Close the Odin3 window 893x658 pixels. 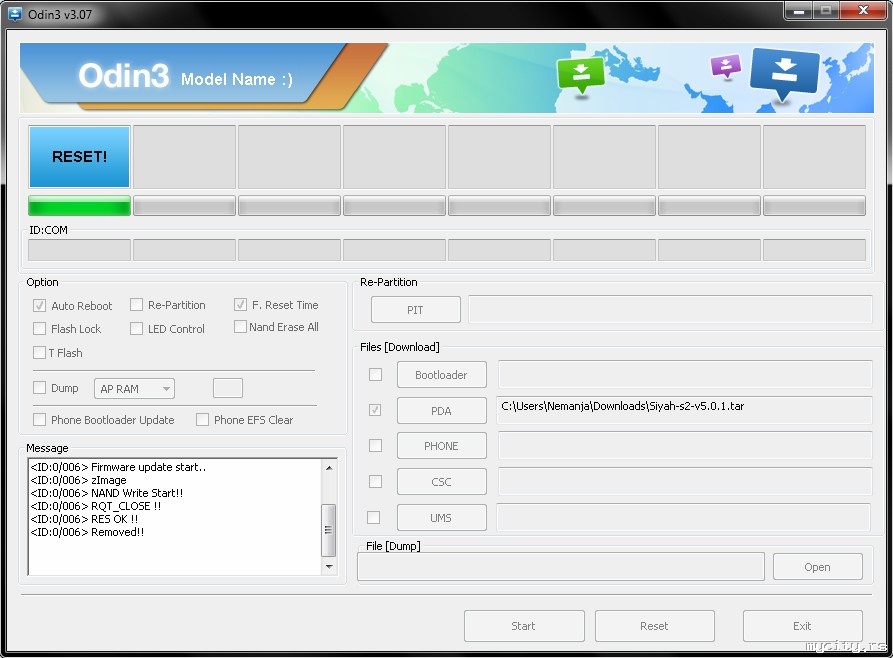[x=863, y=11]
